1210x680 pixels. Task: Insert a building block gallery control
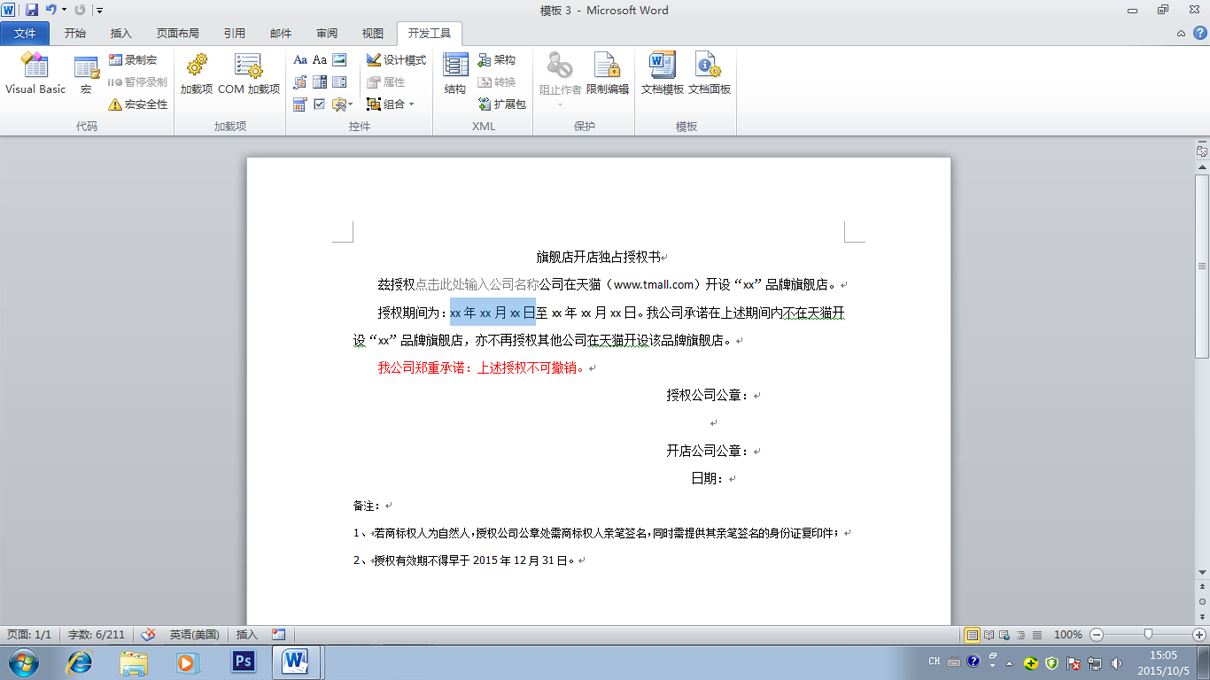click(300, 82)
